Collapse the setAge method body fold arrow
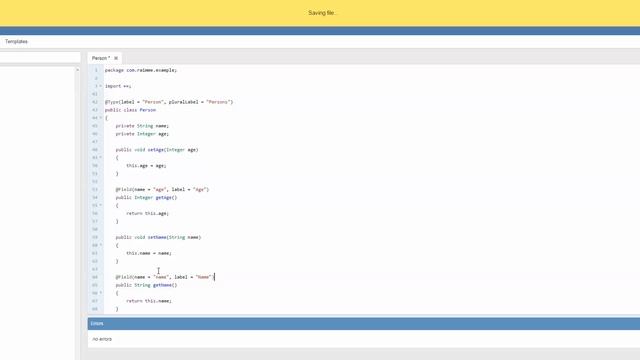The width and height of the screenshot is (640, 360). [101, 158]
